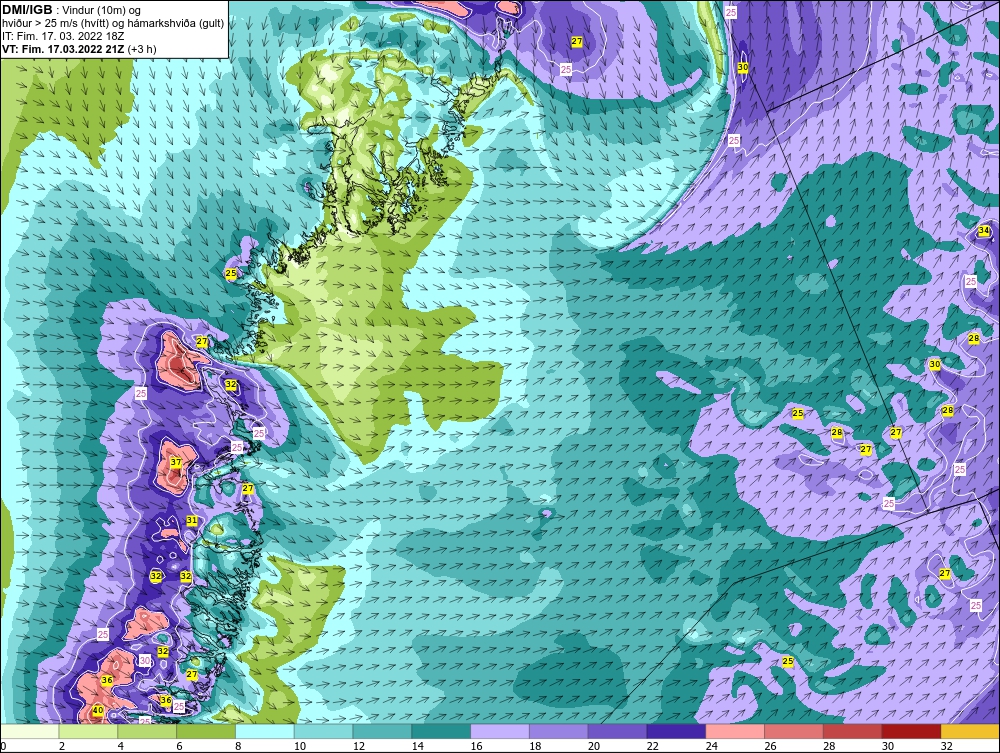Select the 20–22 m/s violet legend swatch

point(617,731)
